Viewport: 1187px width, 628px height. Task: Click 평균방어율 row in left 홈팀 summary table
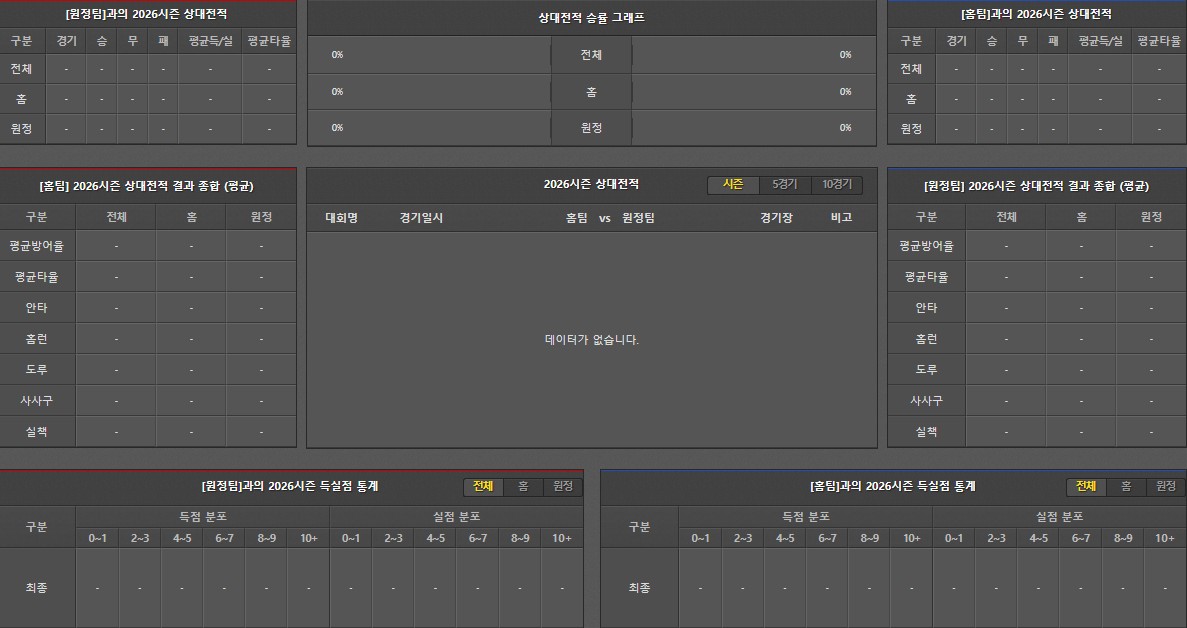(x=36, y=246)
